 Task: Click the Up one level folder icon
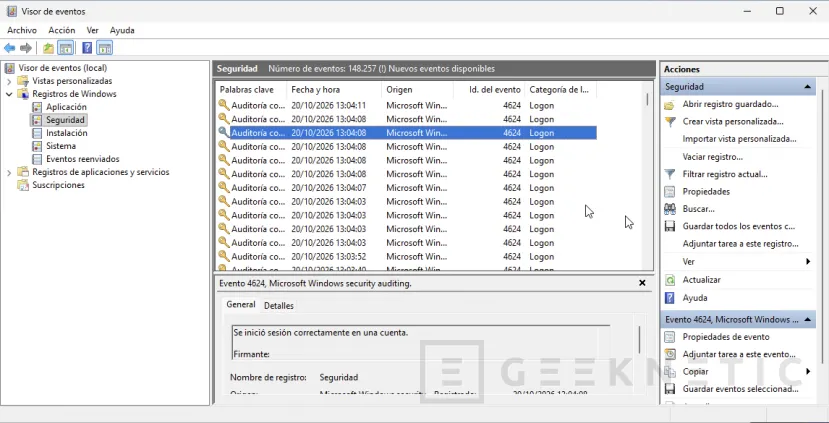[48, 48]
